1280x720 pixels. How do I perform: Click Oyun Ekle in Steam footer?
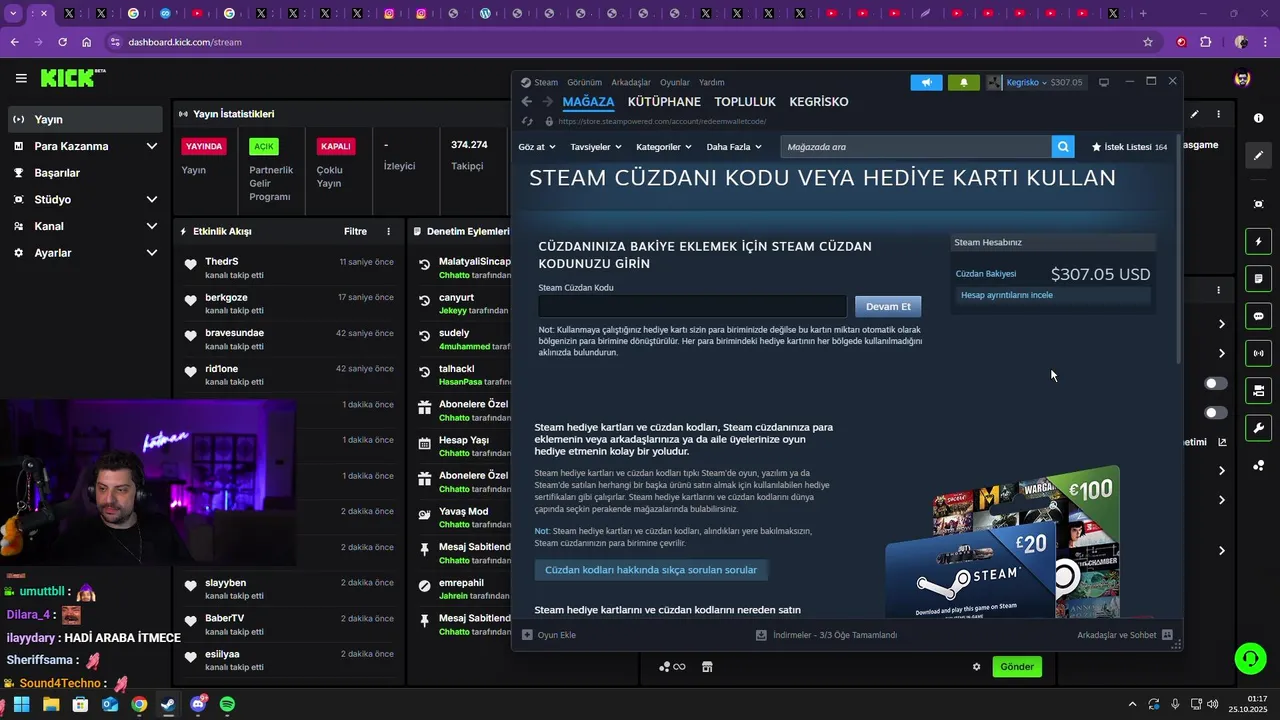[549, 635]
